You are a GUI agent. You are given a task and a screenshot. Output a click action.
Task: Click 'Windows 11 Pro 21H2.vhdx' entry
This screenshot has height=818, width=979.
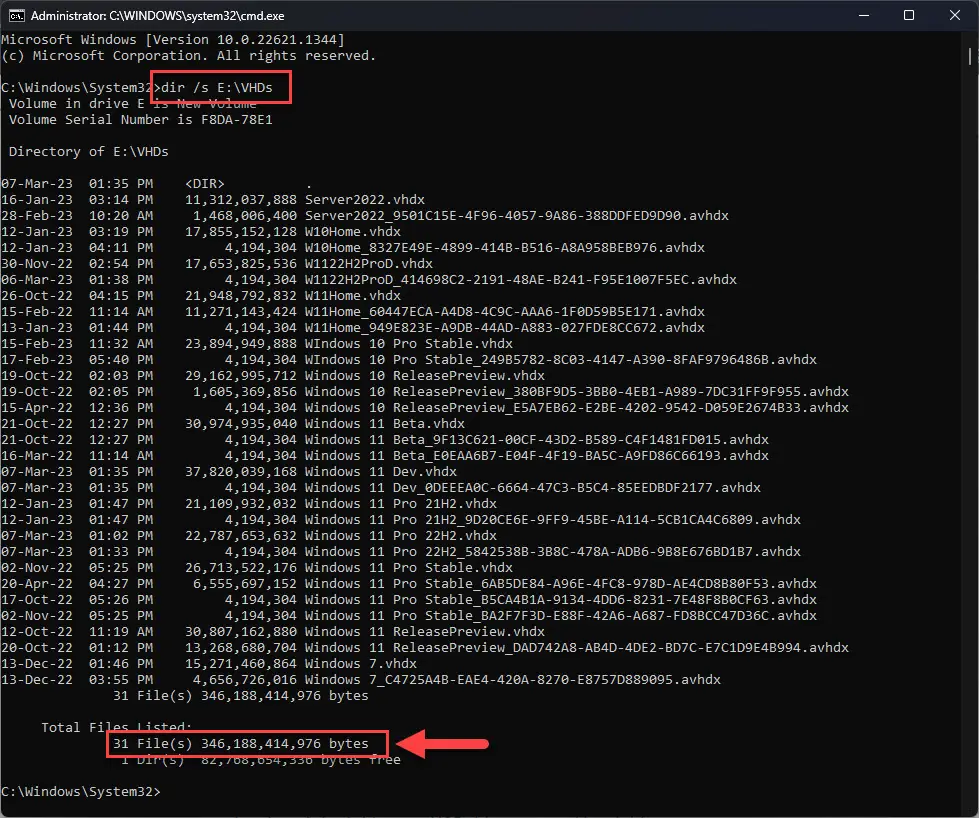point(401,503)
